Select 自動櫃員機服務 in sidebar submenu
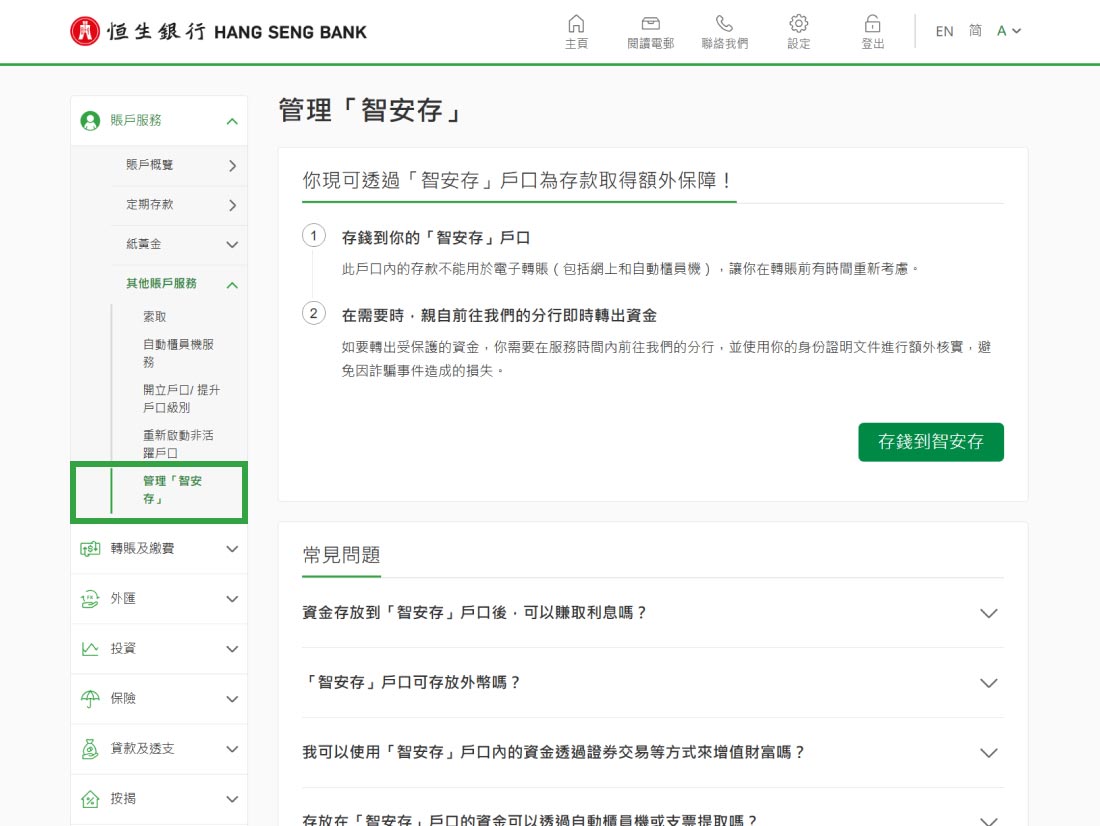Viewport: 1100px width, 826px height. click(x=178, y=353)
